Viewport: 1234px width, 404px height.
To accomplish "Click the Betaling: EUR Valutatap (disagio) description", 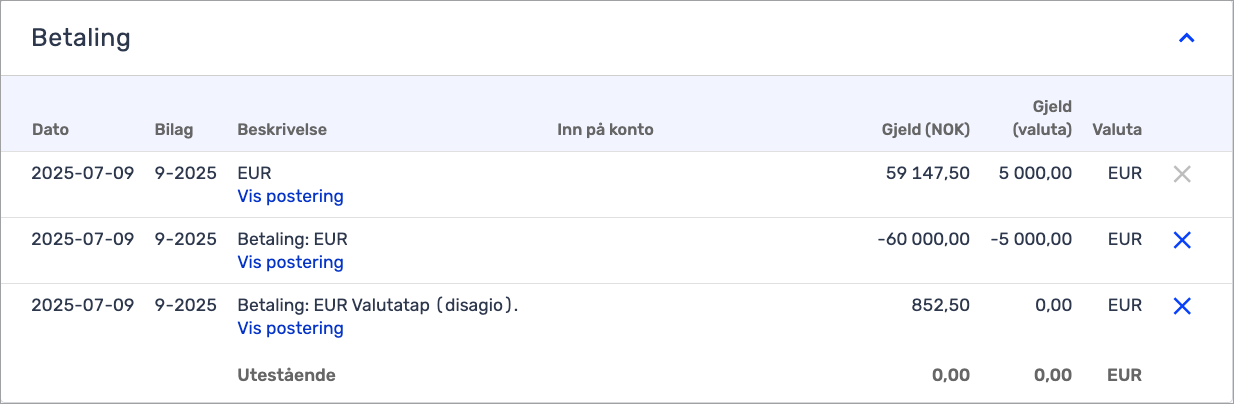I will (x=378, y=306).
